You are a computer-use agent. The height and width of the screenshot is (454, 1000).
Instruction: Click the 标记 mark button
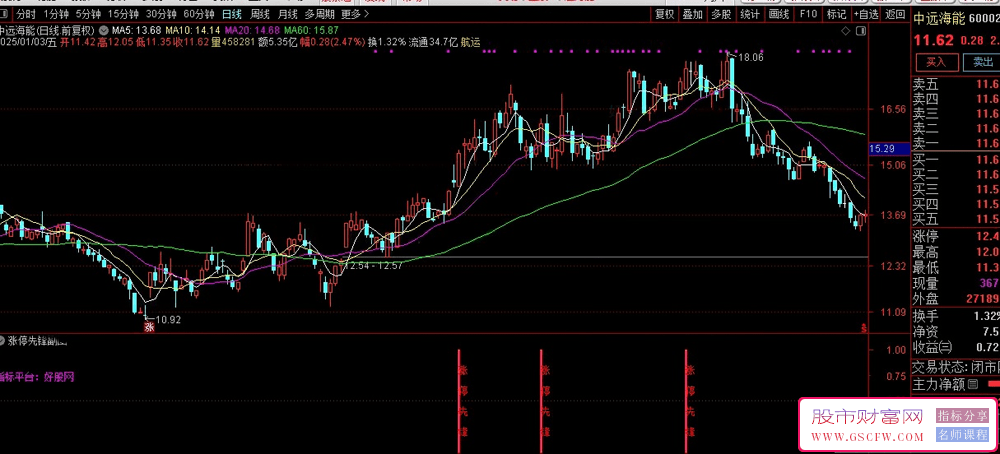click(836, 14)
